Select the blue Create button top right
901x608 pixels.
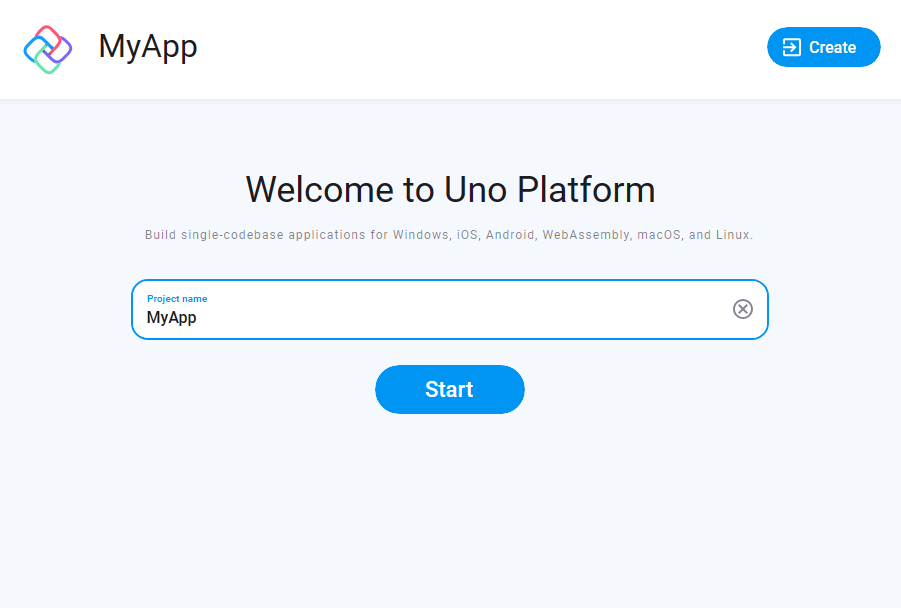pyautogui.click(x=823, y=46)
